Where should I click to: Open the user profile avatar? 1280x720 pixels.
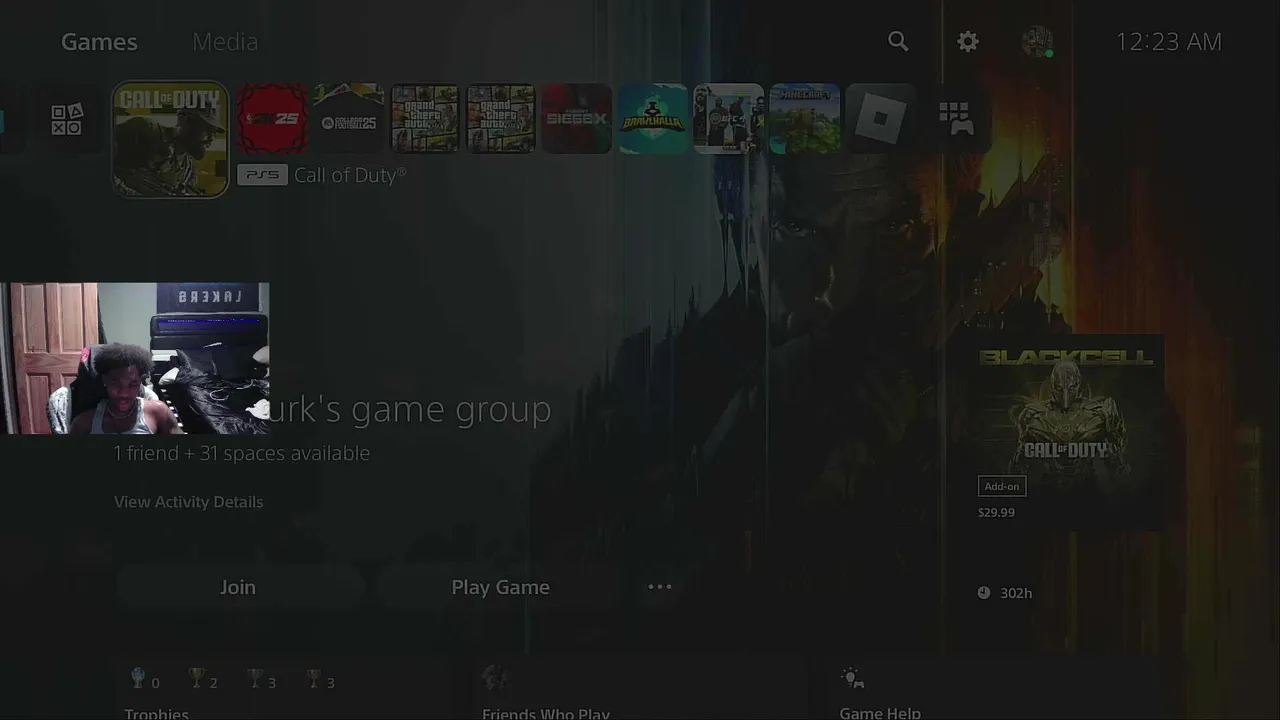(x=1037, y=41)
